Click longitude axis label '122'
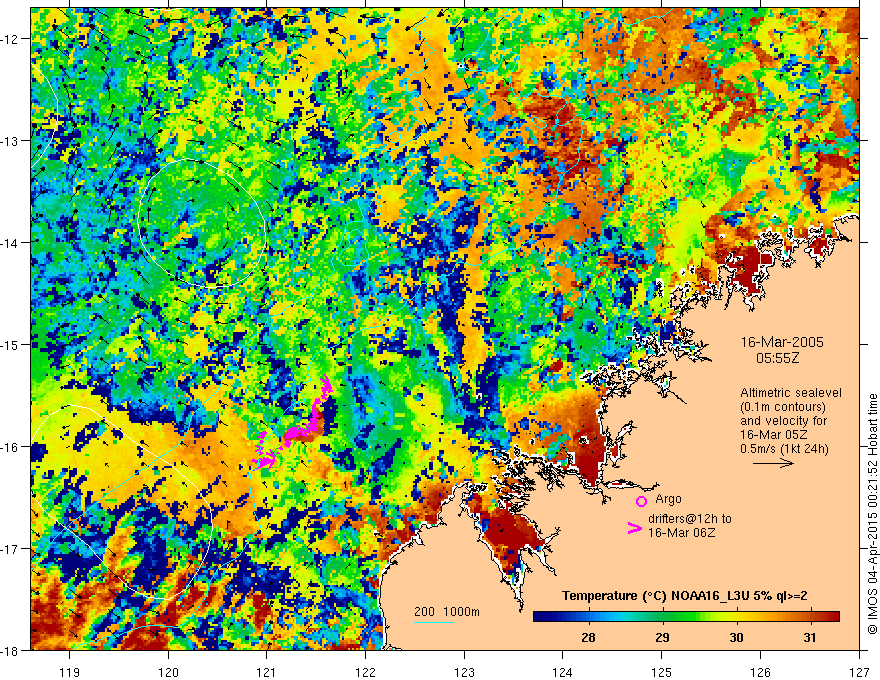 [x=365, y=672]
